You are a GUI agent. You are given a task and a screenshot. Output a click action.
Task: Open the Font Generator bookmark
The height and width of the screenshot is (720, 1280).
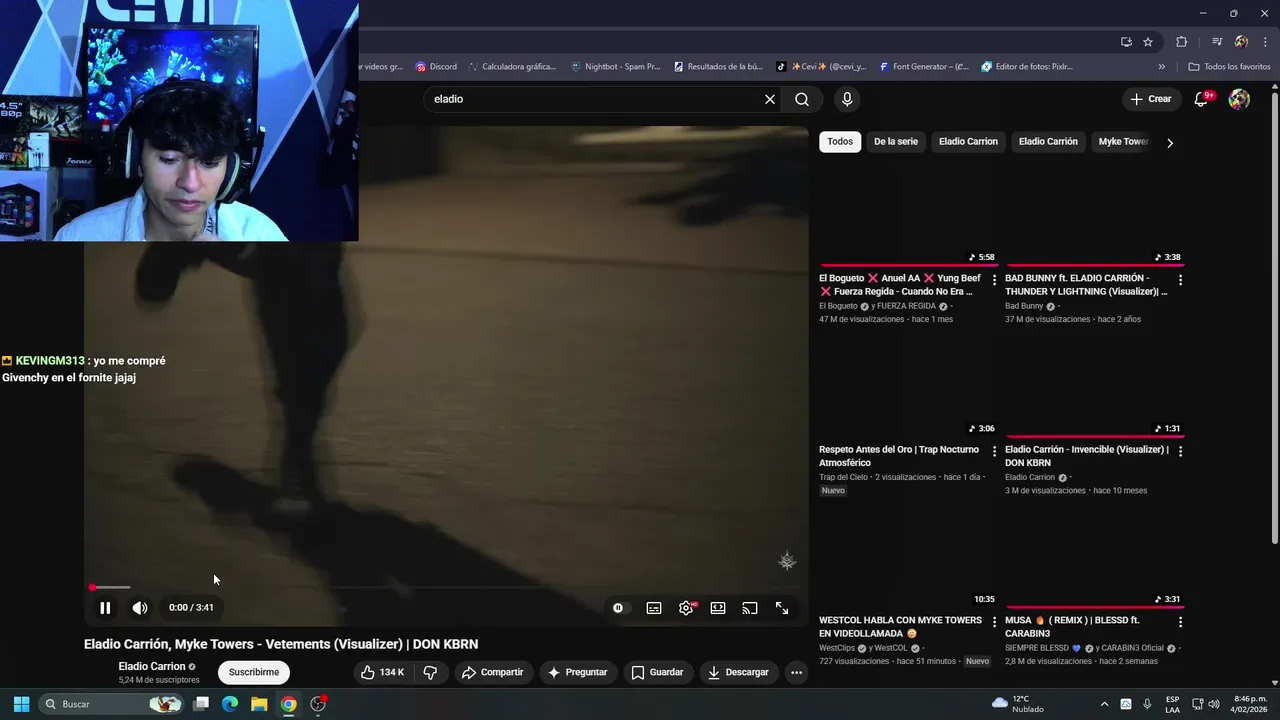923,67
